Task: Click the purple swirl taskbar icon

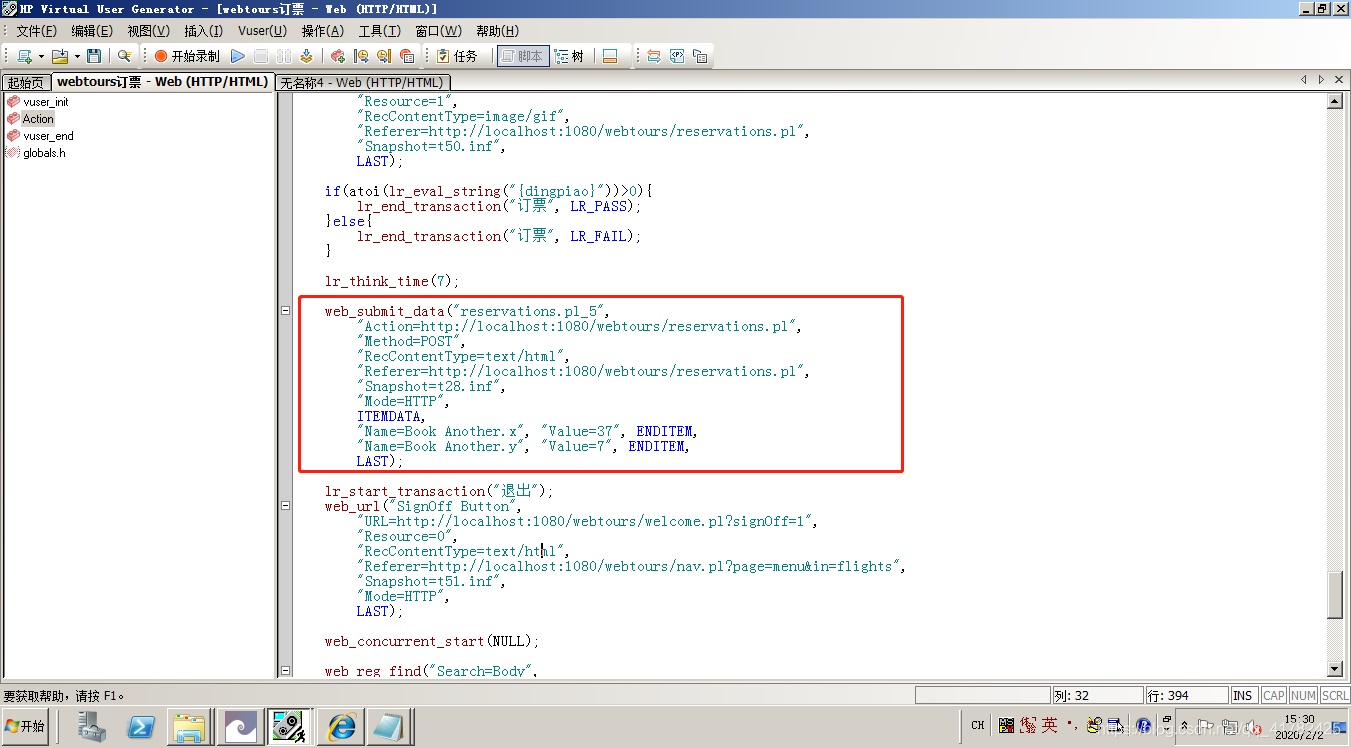Action: click(x=240, y=726)
